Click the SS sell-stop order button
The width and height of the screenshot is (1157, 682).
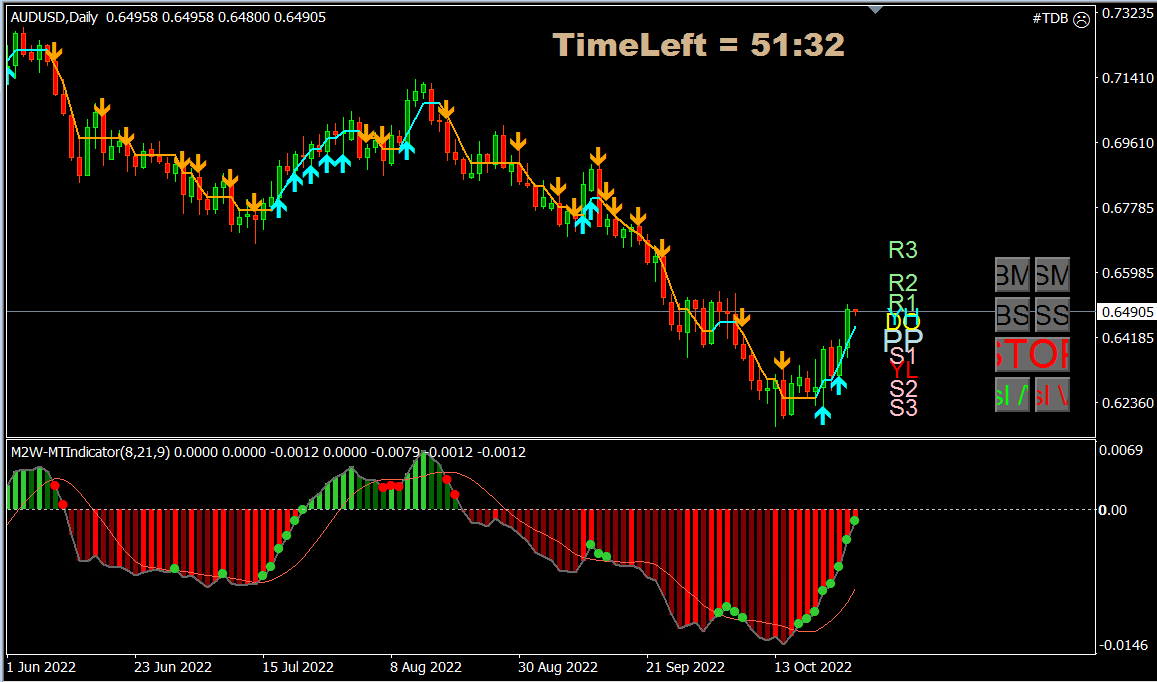click(1051, 313)
